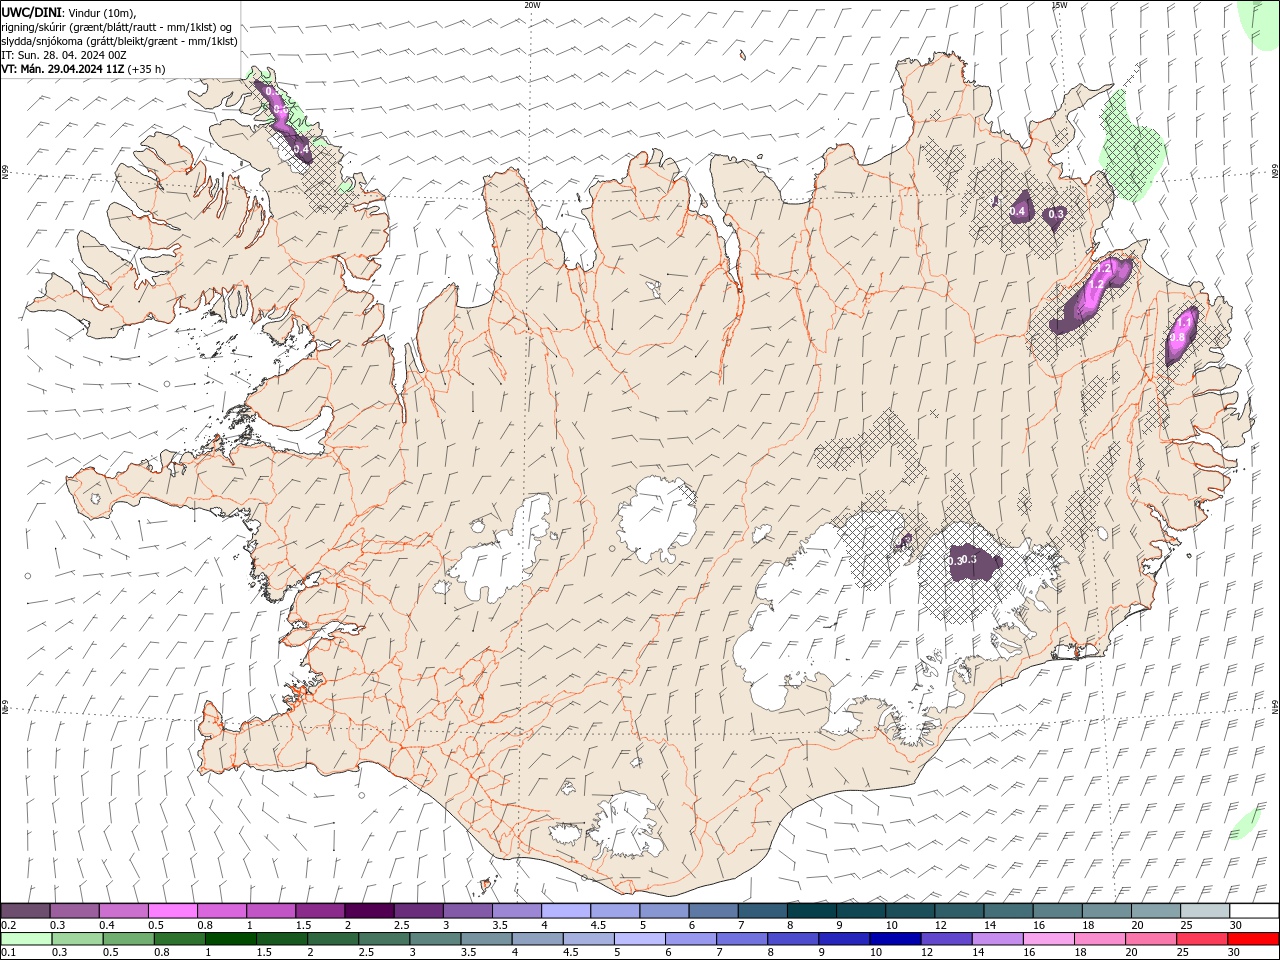Screen dimensions: 1280x960
Task: Click the slydda/snjókoma legend description line
Action: tap(120, 41)
